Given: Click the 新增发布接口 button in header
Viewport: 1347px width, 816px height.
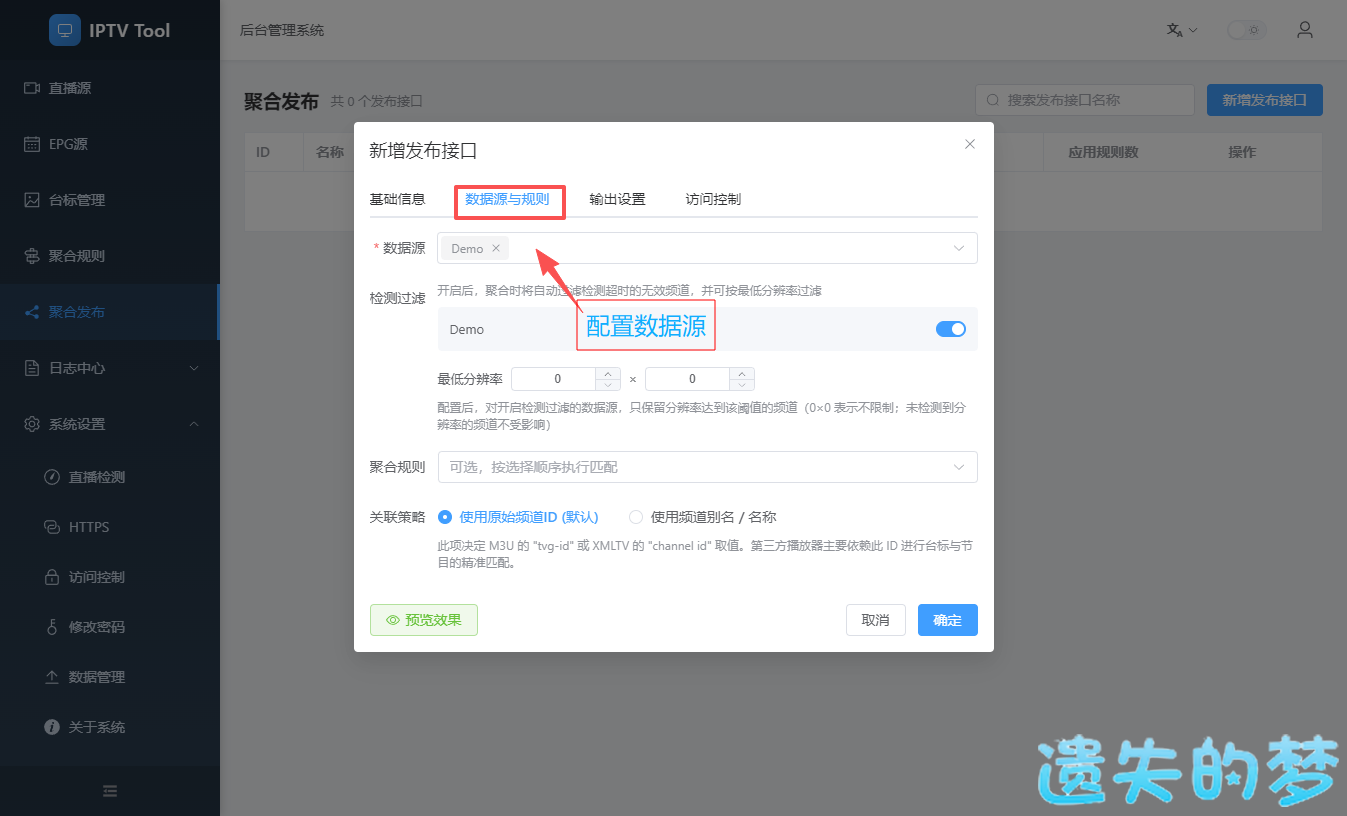Looking at the screenshot, I should pos(1265,100).
